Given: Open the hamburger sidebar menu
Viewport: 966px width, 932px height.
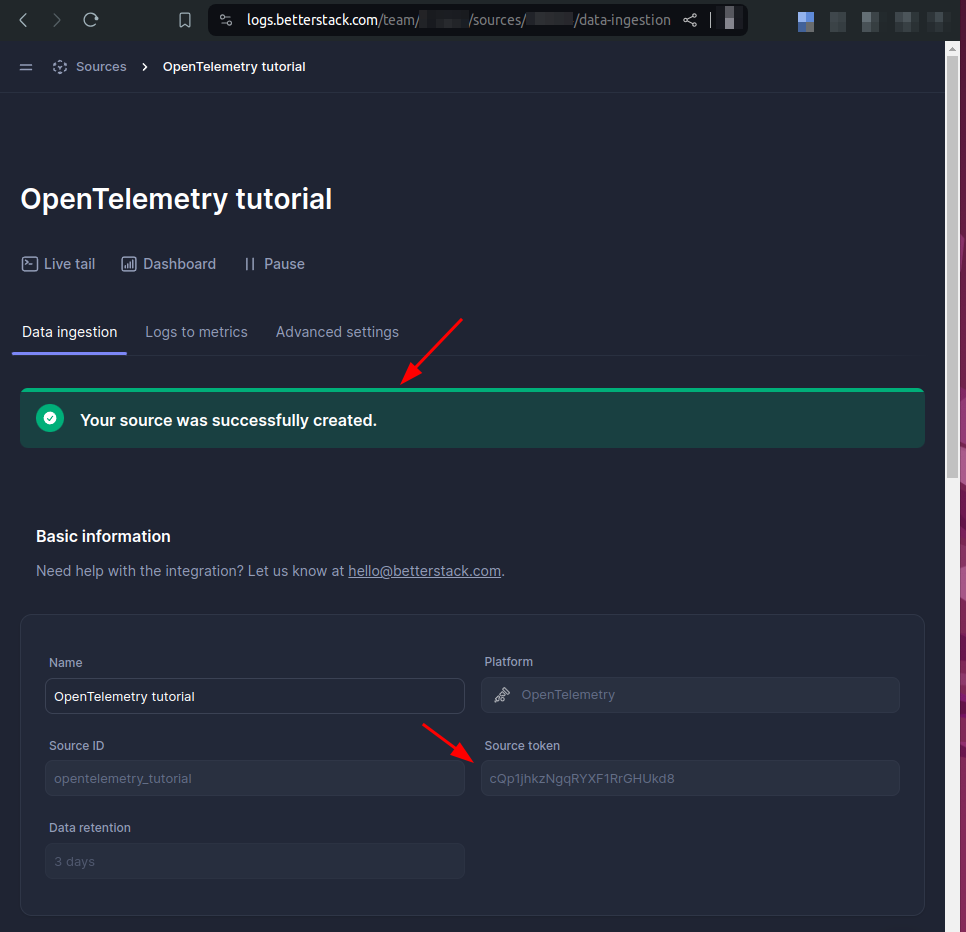Looking at the screenshot, I should (x=26, y=67).
